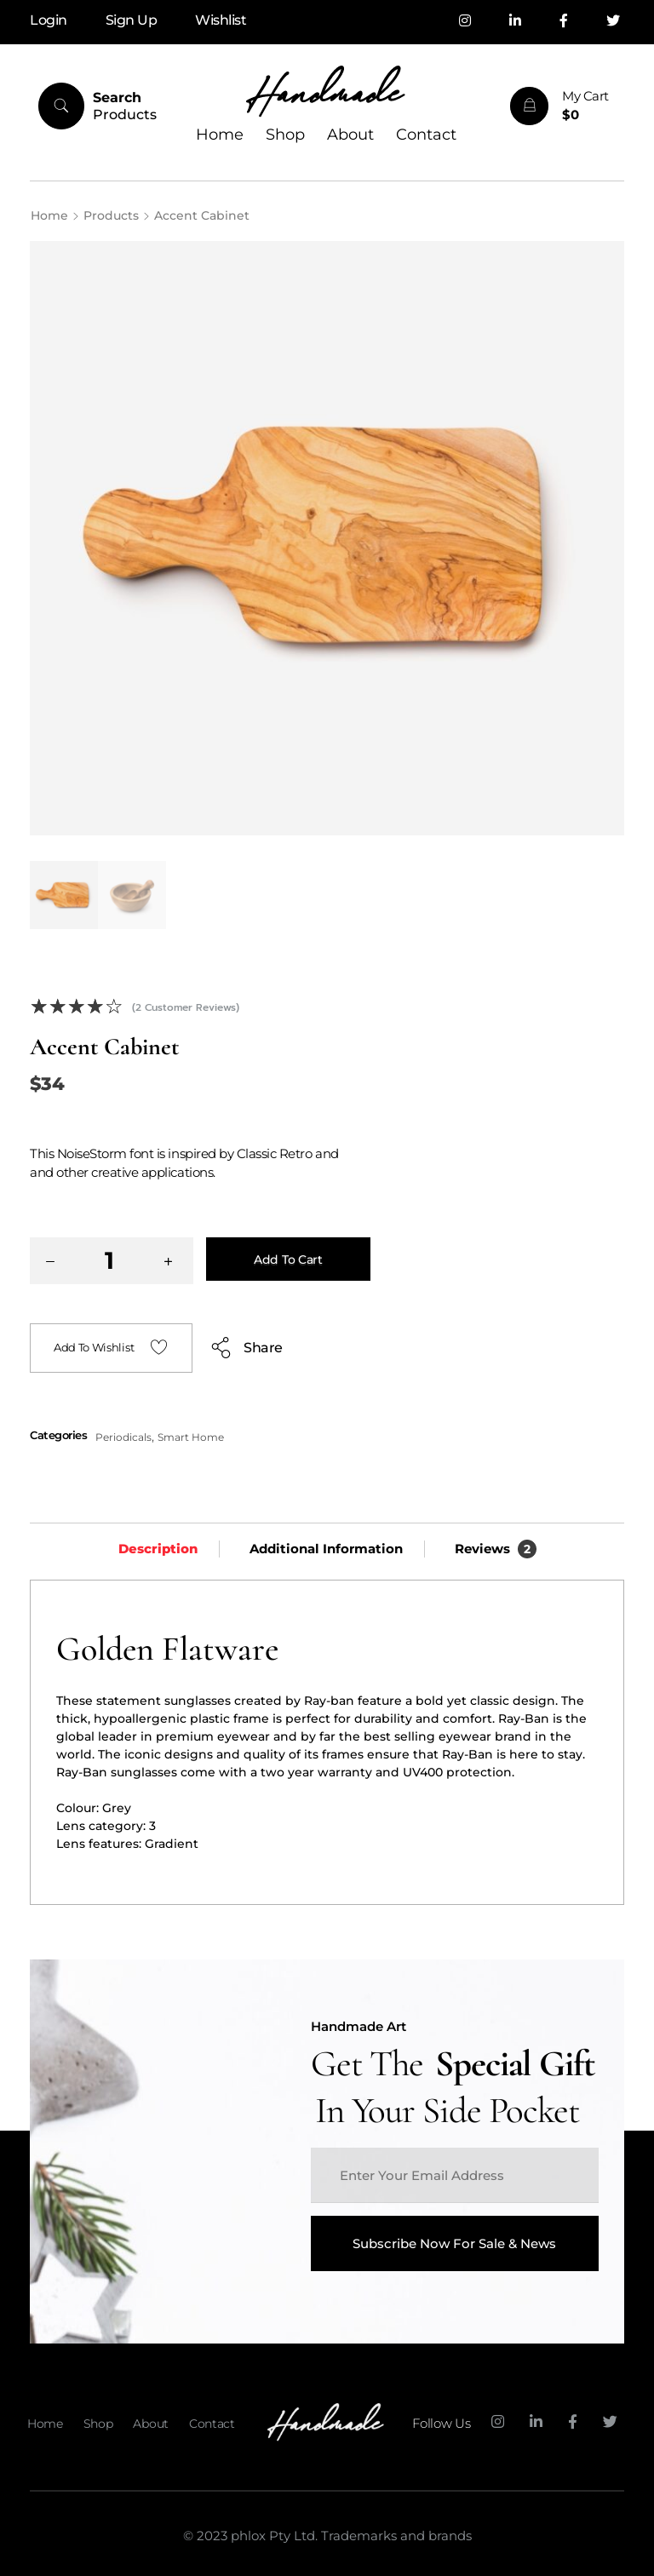Open Twitter from the top bar
Screen dimensions: 654x2576
pyautogui.click(x=613, y=21)
